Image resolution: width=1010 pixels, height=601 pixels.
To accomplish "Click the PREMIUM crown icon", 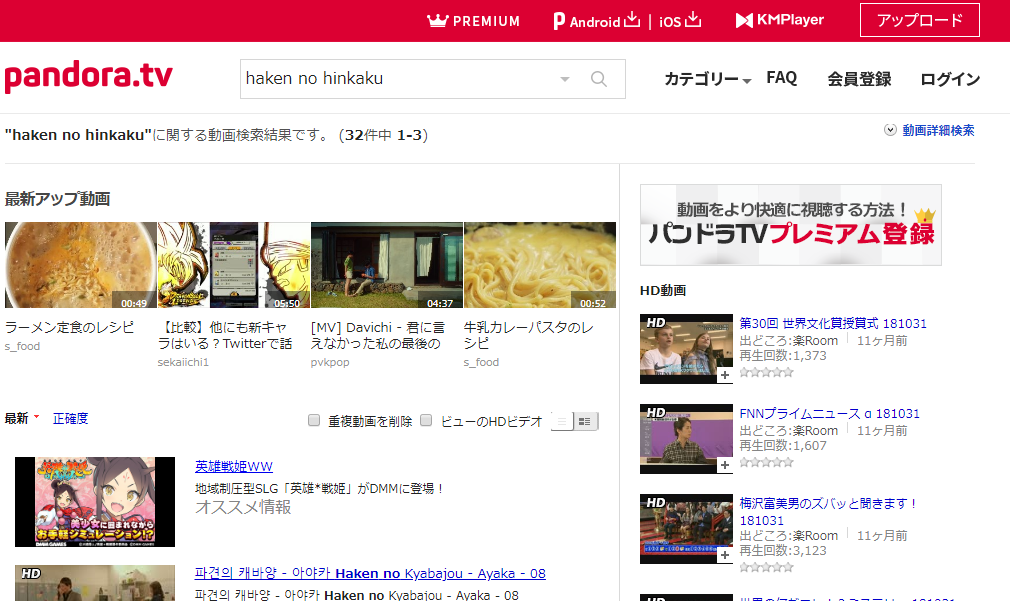I will coord(437,21).
